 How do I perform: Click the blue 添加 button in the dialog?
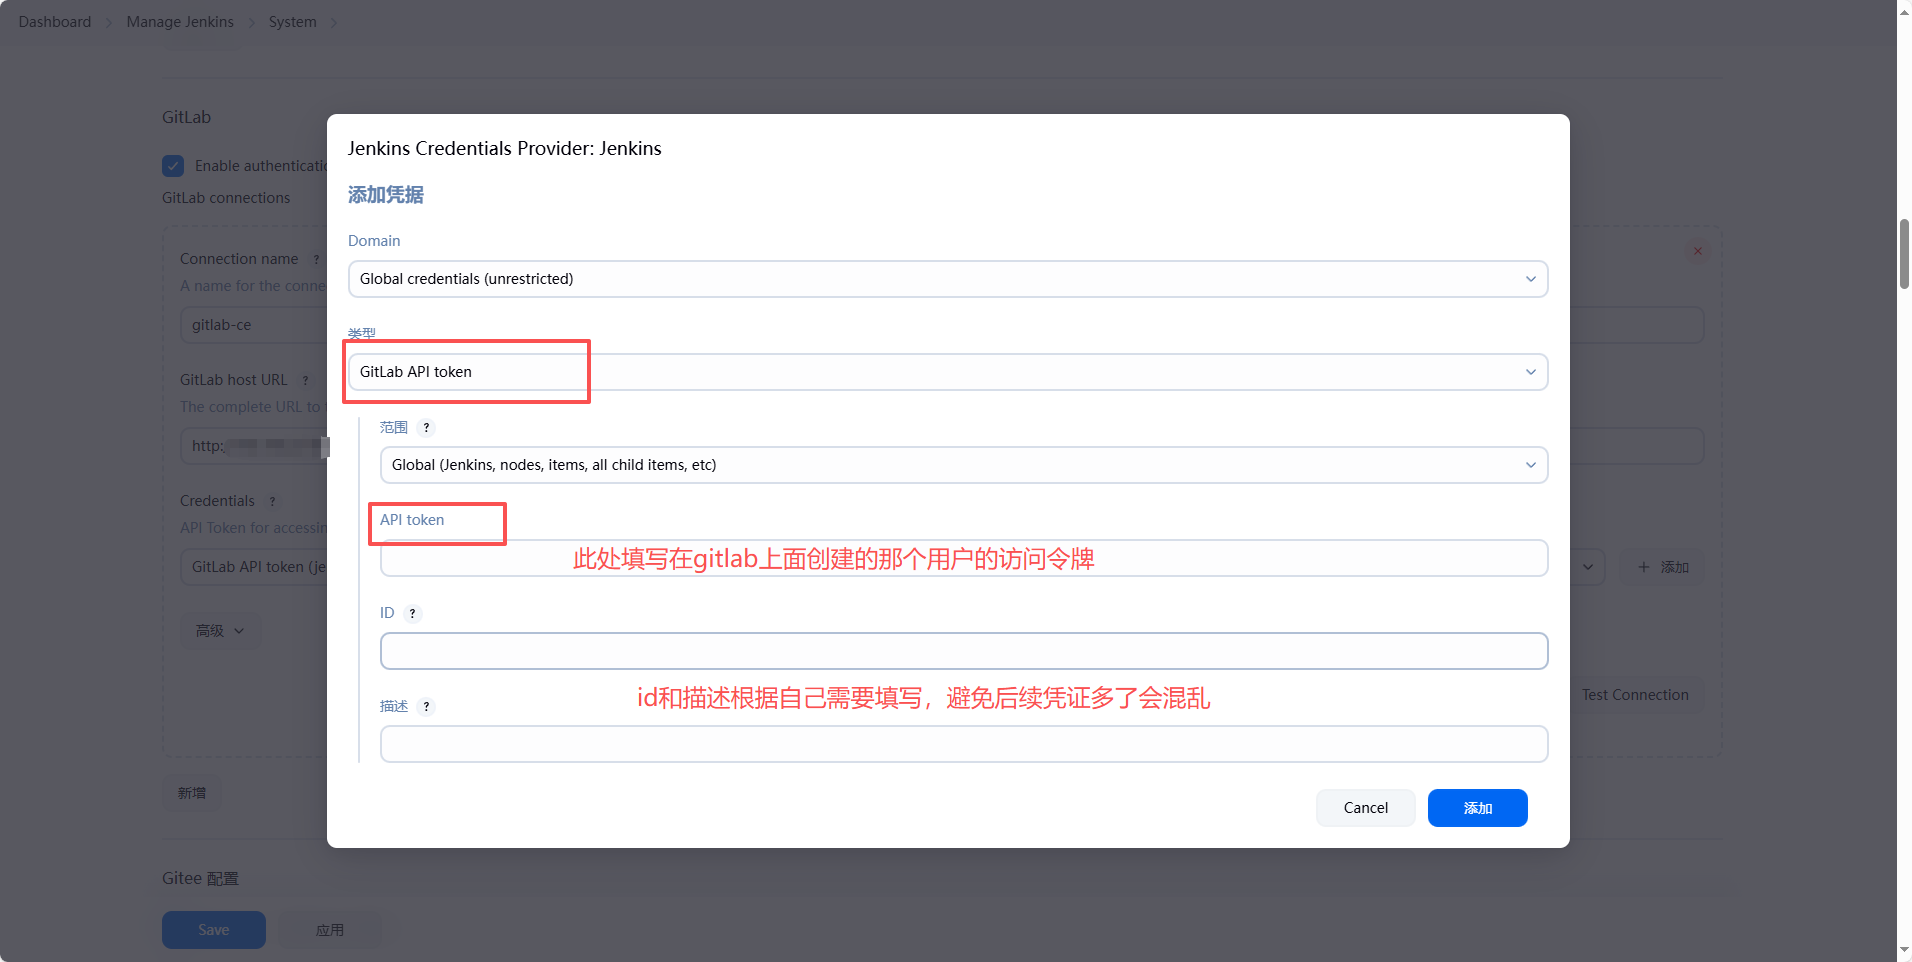point(1477,808)
